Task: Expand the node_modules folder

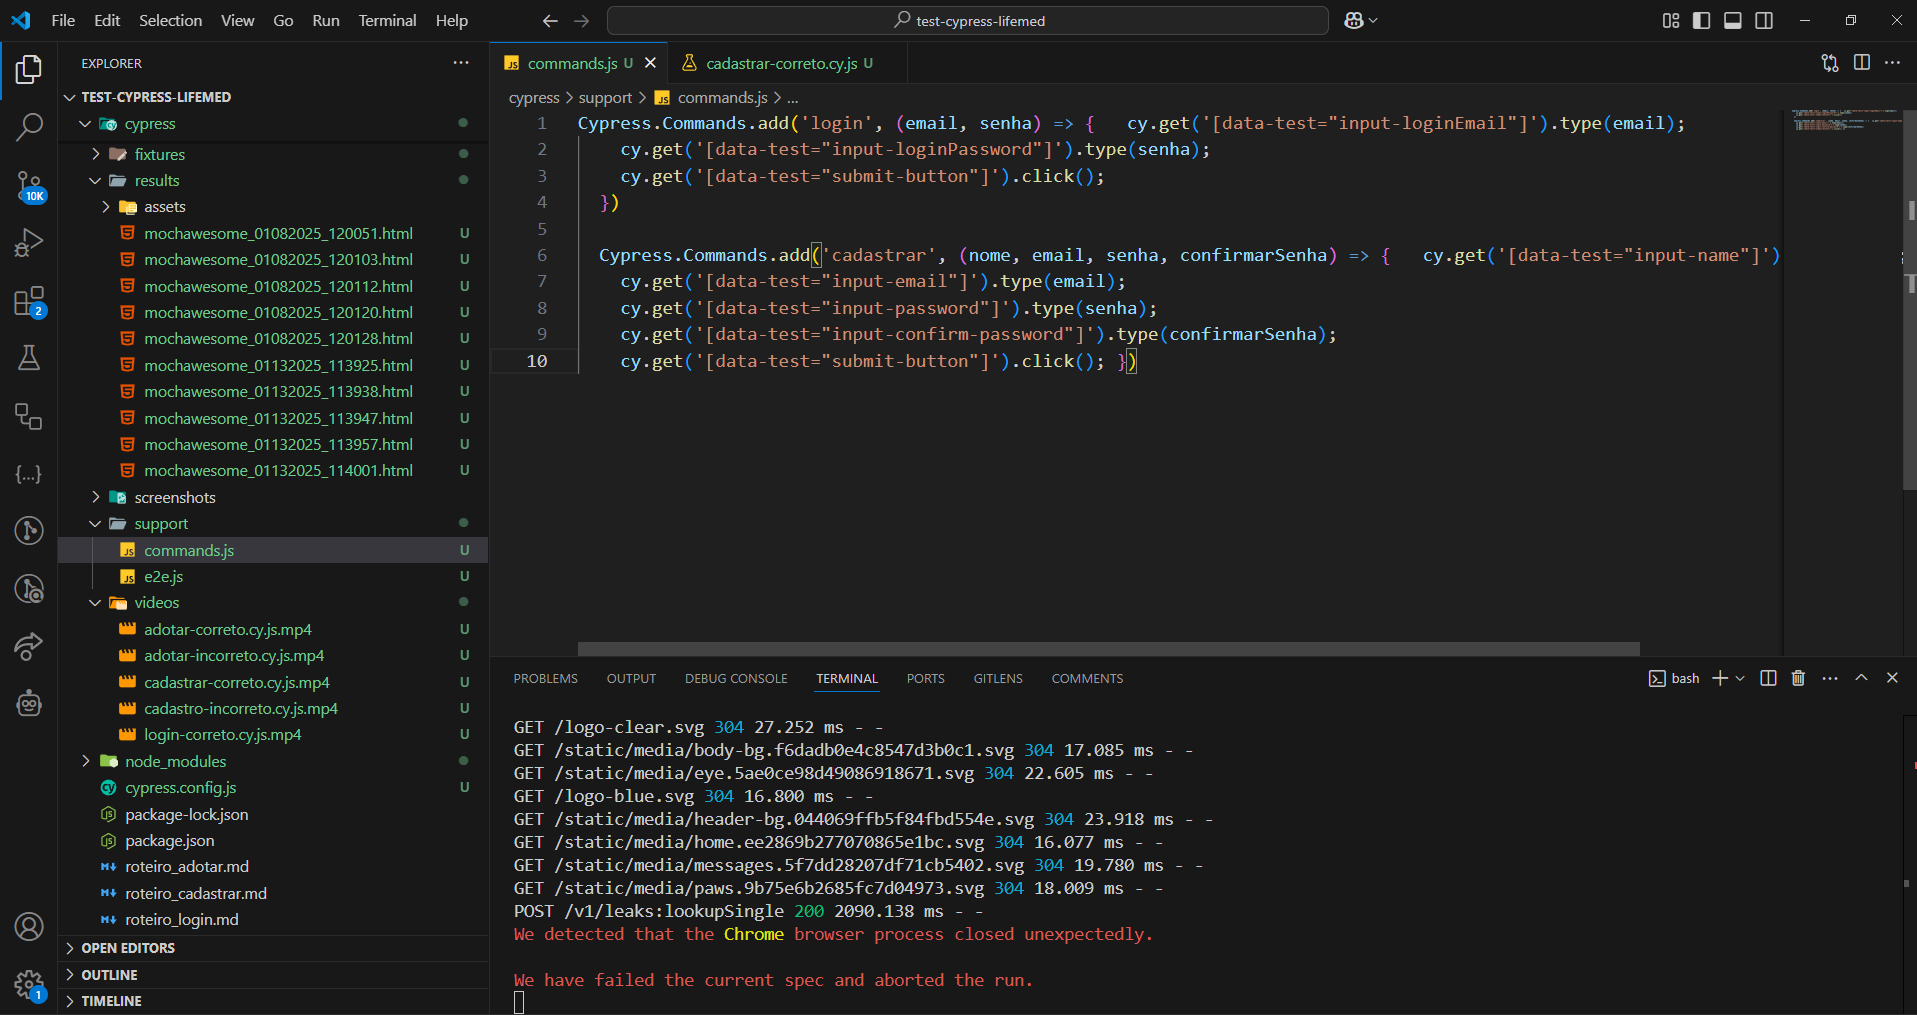Action: tap(86, 761)
